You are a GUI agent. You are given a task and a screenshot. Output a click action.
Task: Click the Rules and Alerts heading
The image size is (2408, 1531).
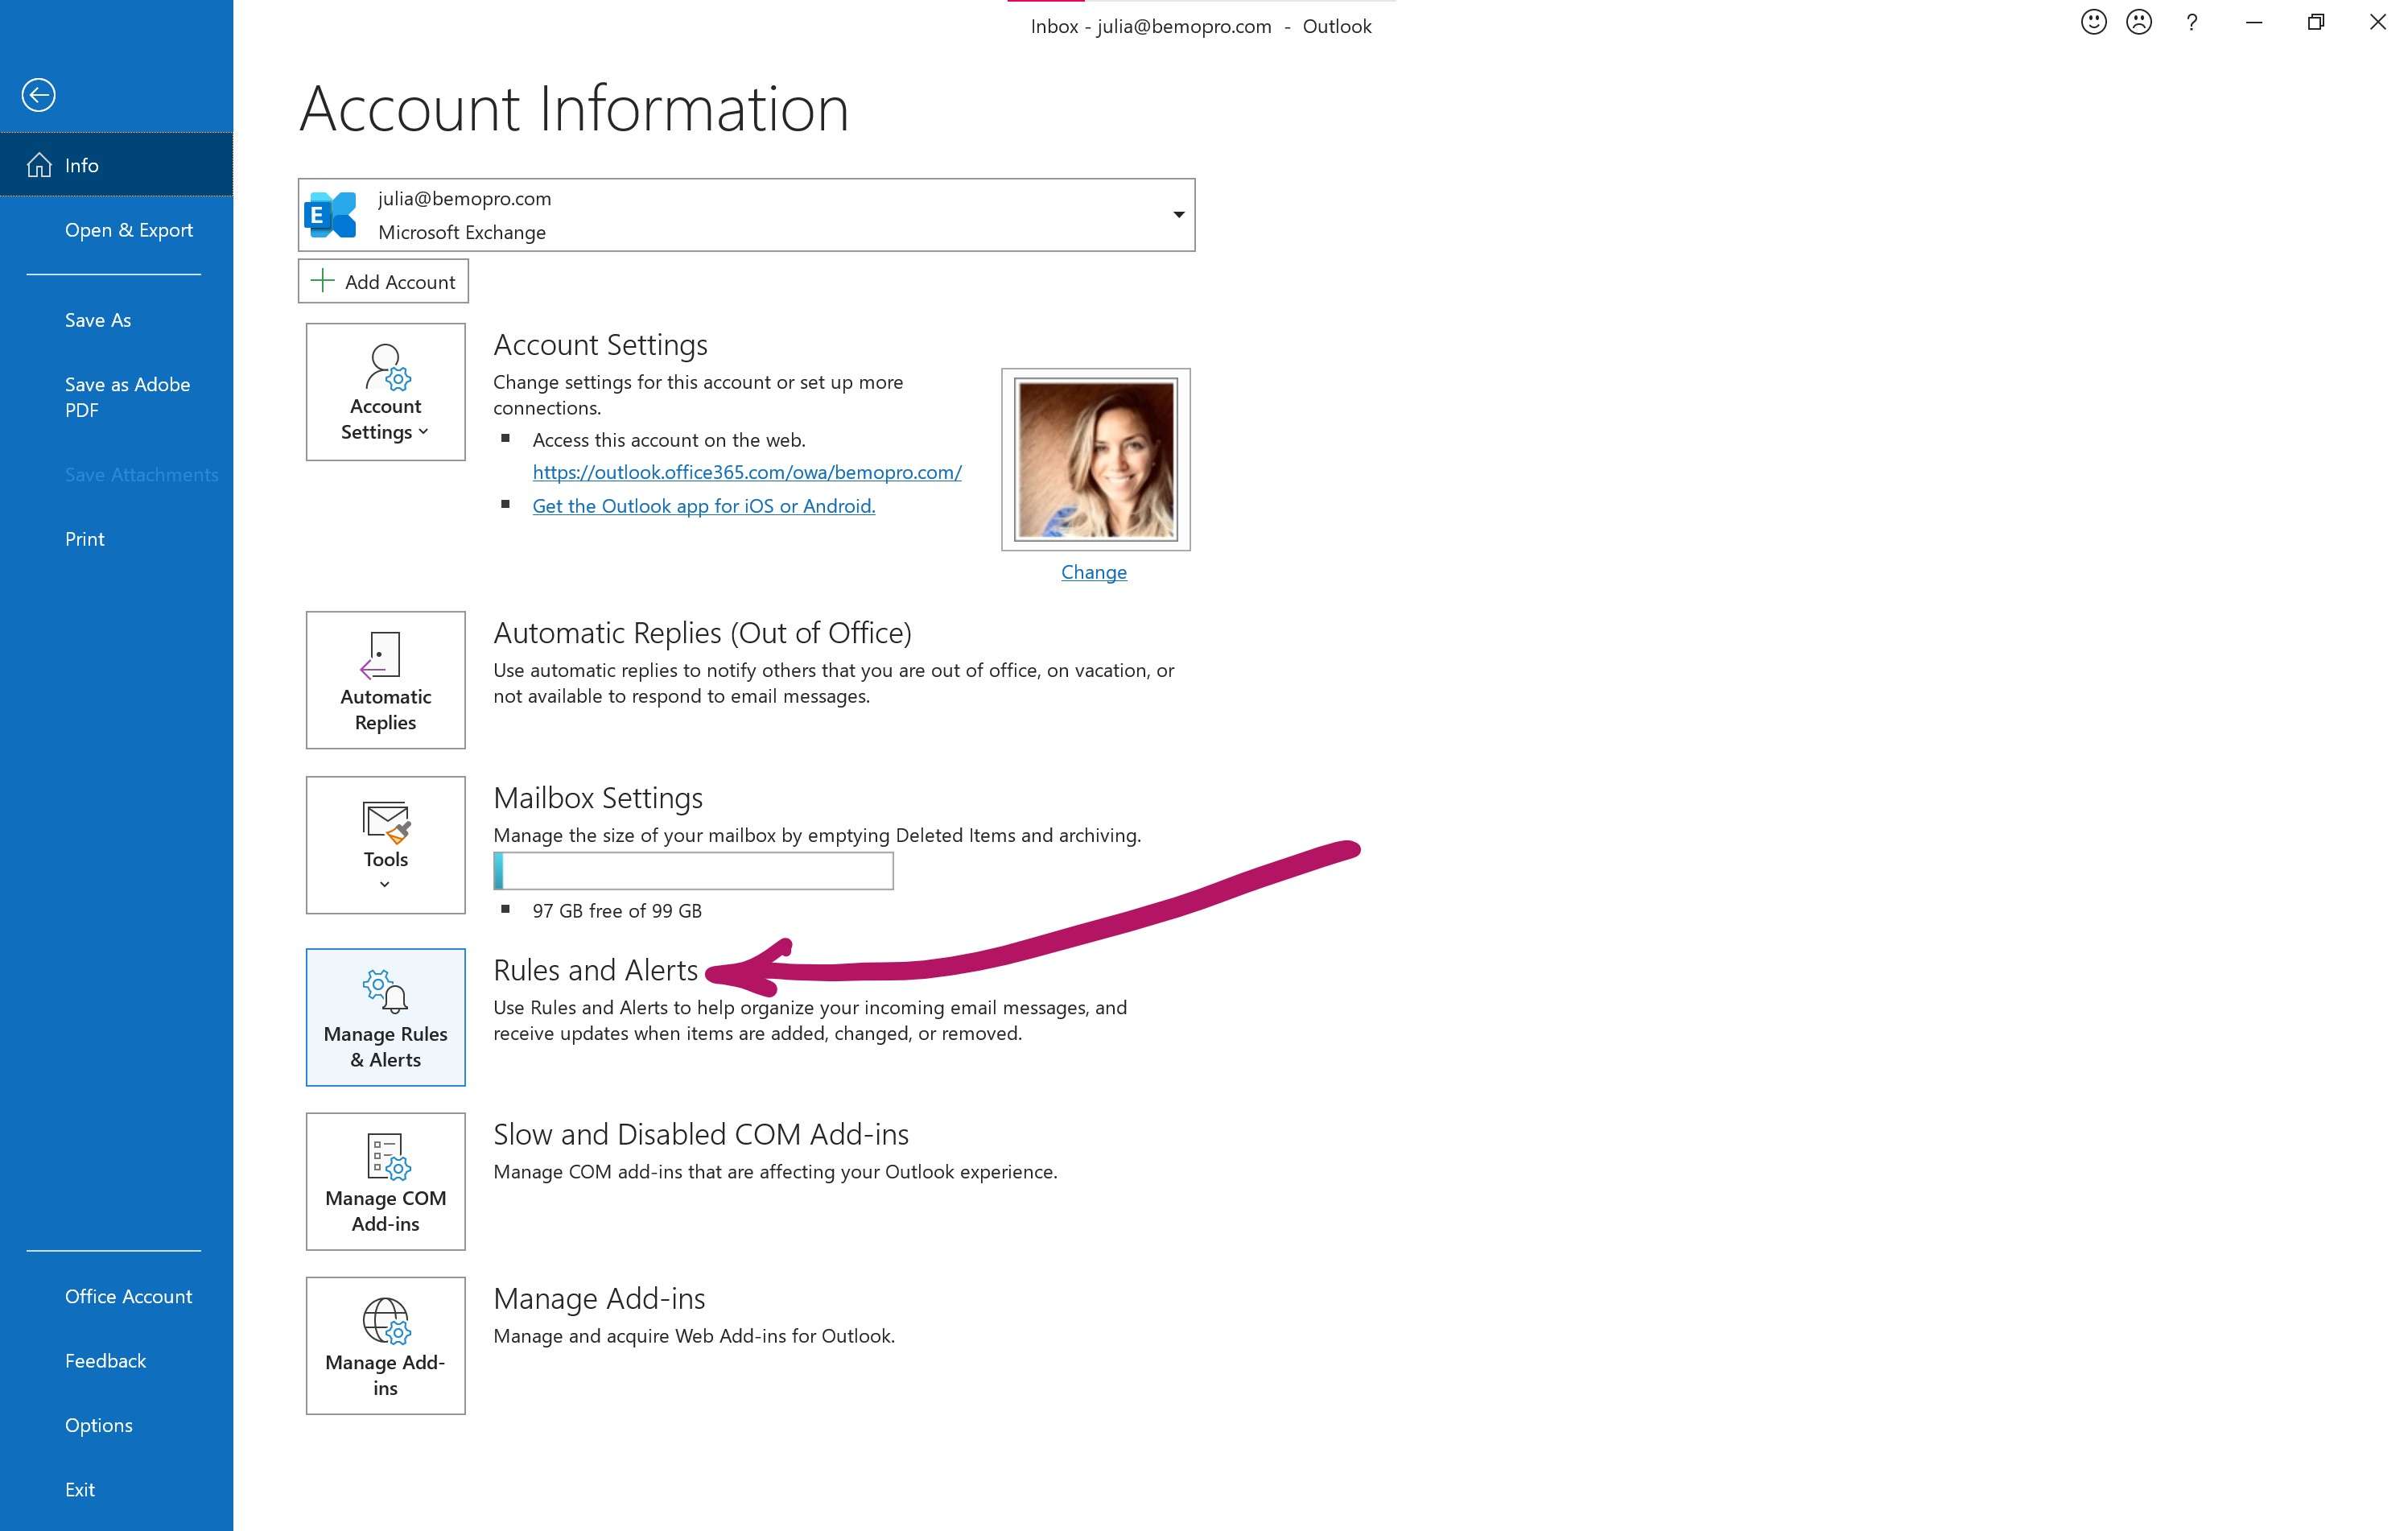tap(596, 970)
